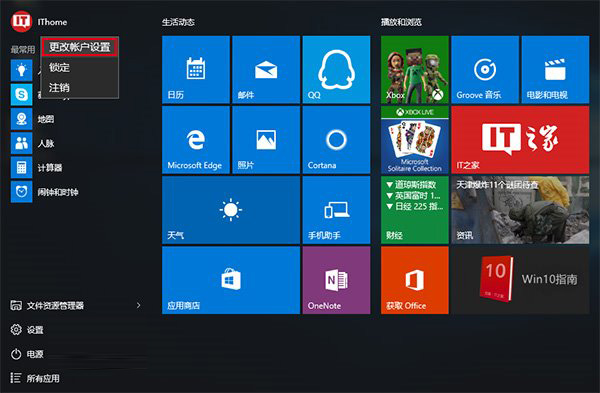This screenshot has width=600, height=393.
Task: Open the 资讯 news tile
Action: coord(520,210)
